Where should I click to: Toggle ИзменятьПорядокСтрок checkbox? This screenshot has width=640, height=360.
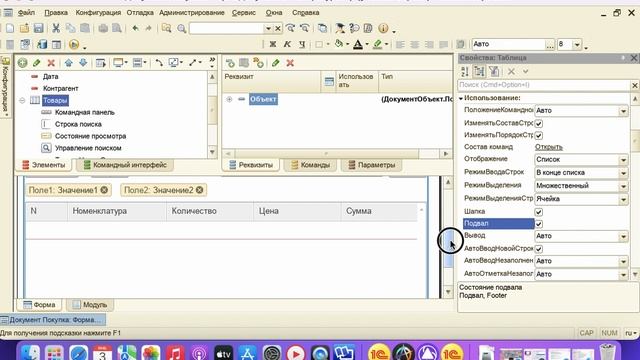coord(539,135)
